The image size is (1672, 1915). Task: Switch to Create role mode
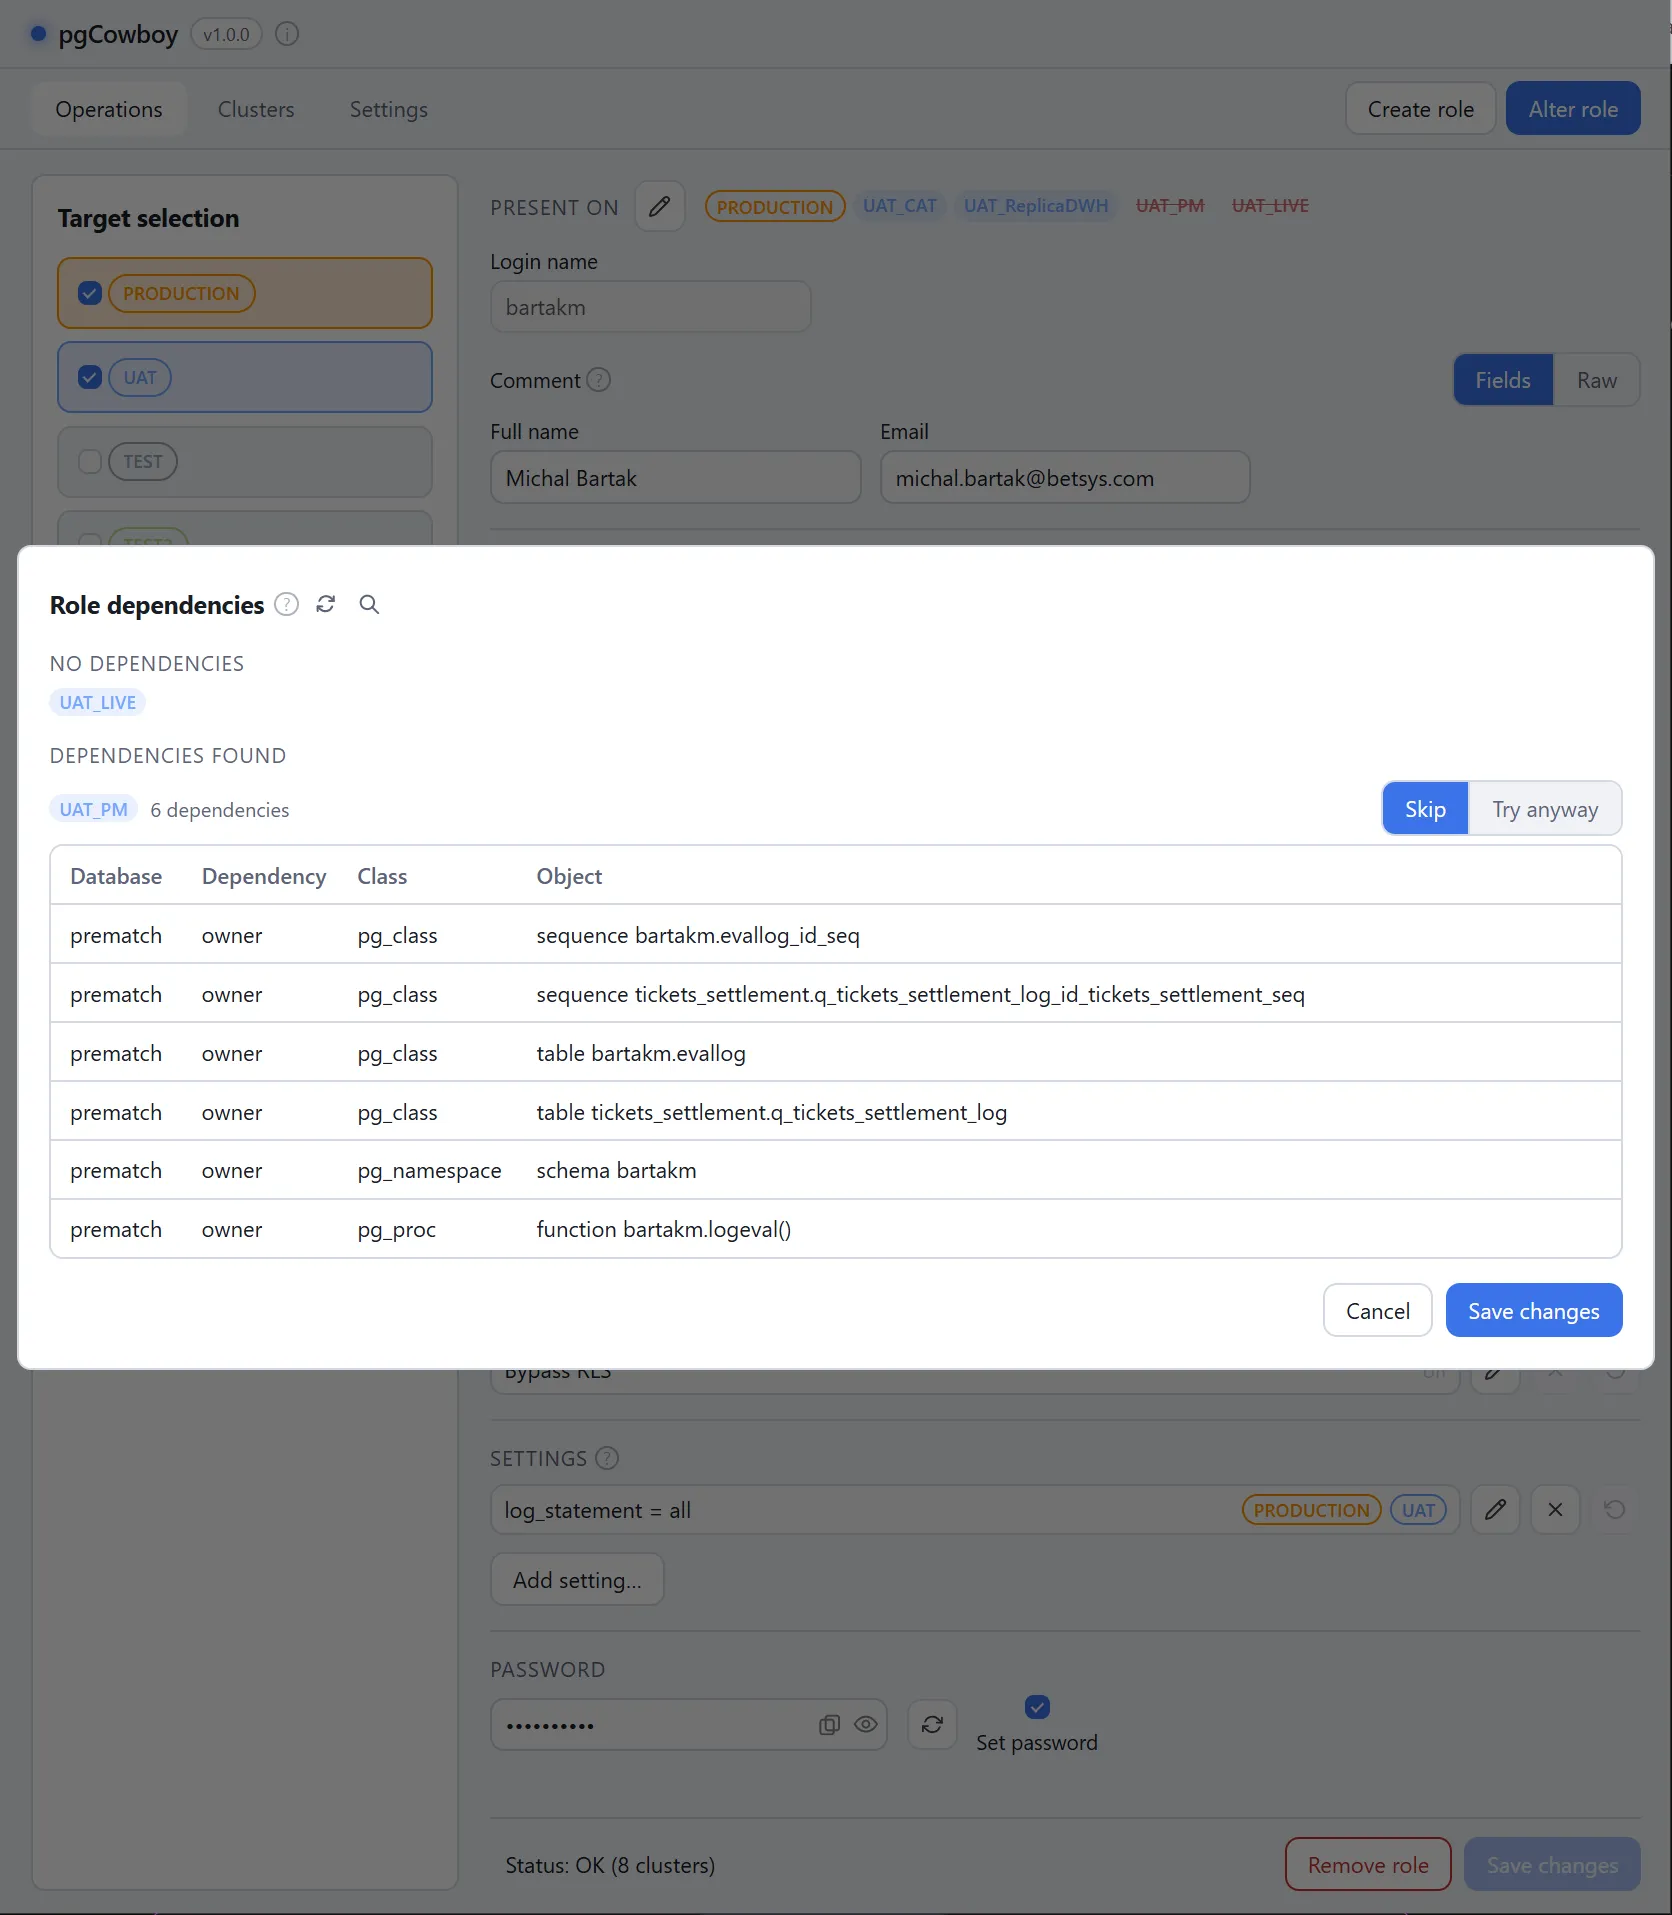click(x=1420, y=109)
